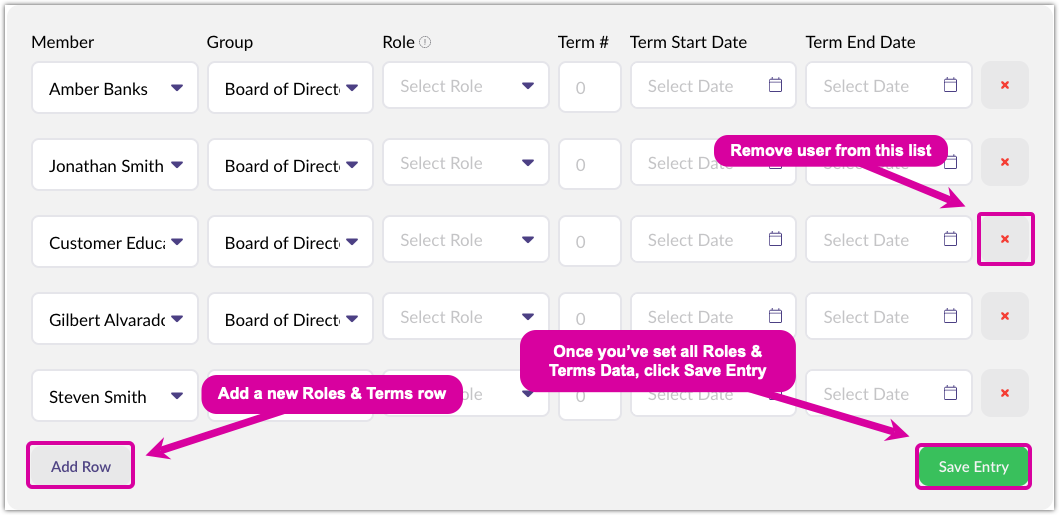Remove Steven Smith using the x icon

pyautogui.click(x=1004, y=394)
